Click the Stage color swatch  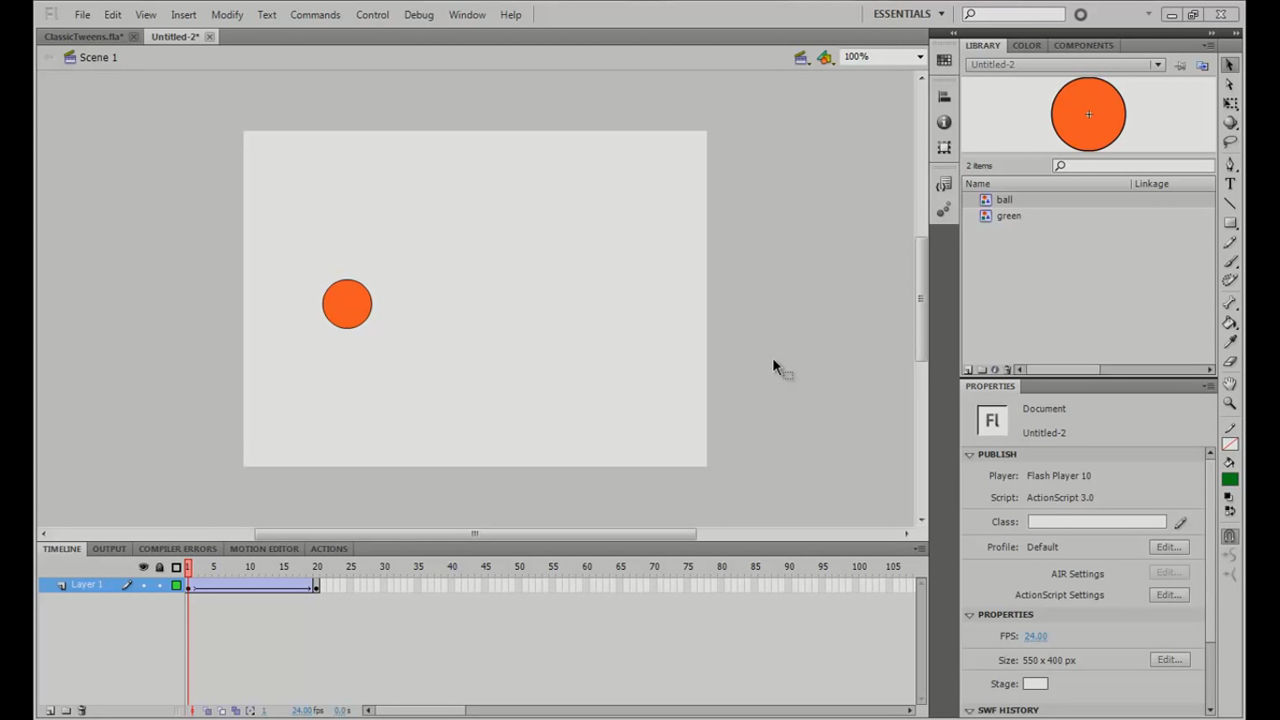1035,684
